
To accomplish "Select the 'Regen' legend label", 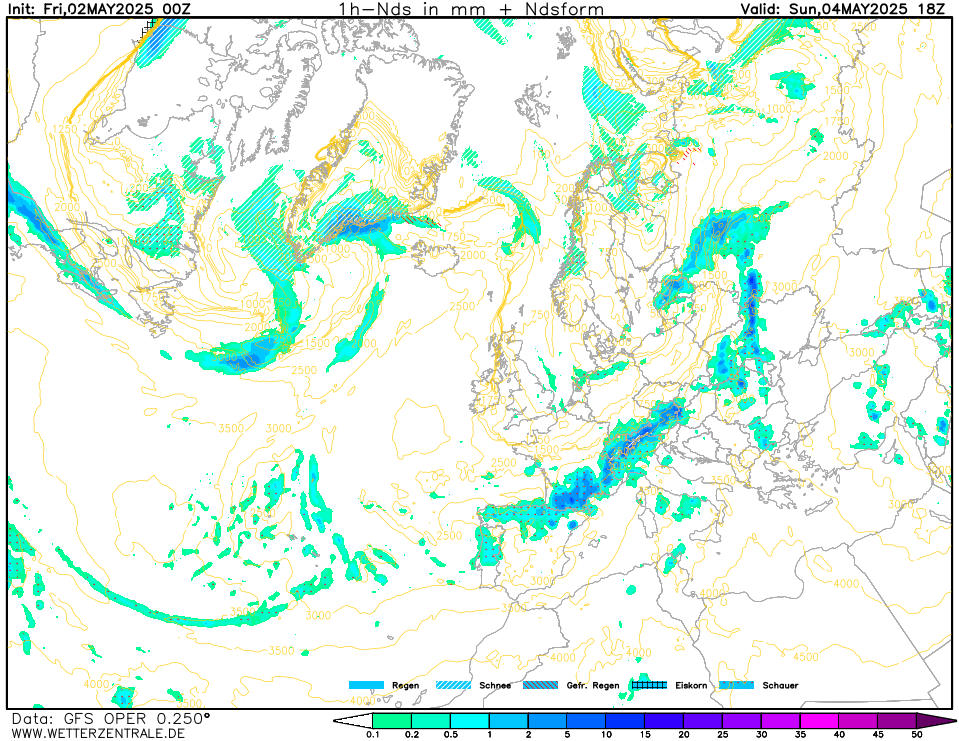I will click(x=405, y=685).
